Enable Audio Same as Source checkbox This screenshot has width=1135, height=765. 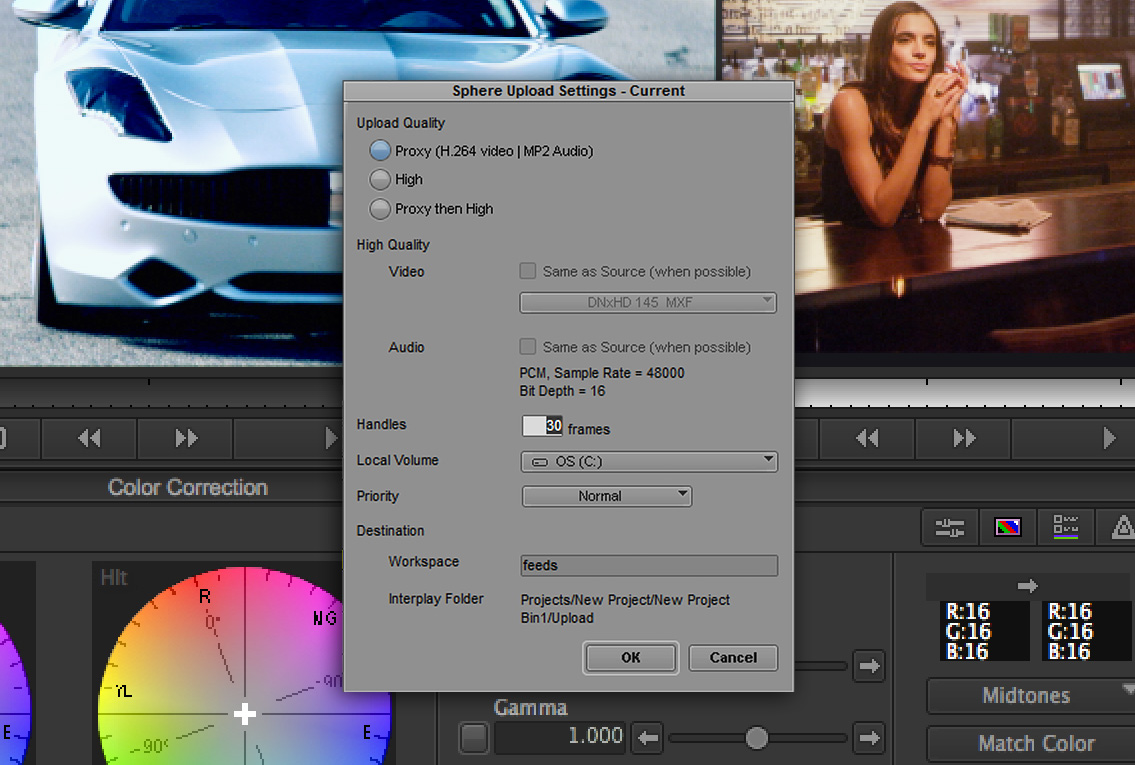pyautogui.click(x=528, y=347)
